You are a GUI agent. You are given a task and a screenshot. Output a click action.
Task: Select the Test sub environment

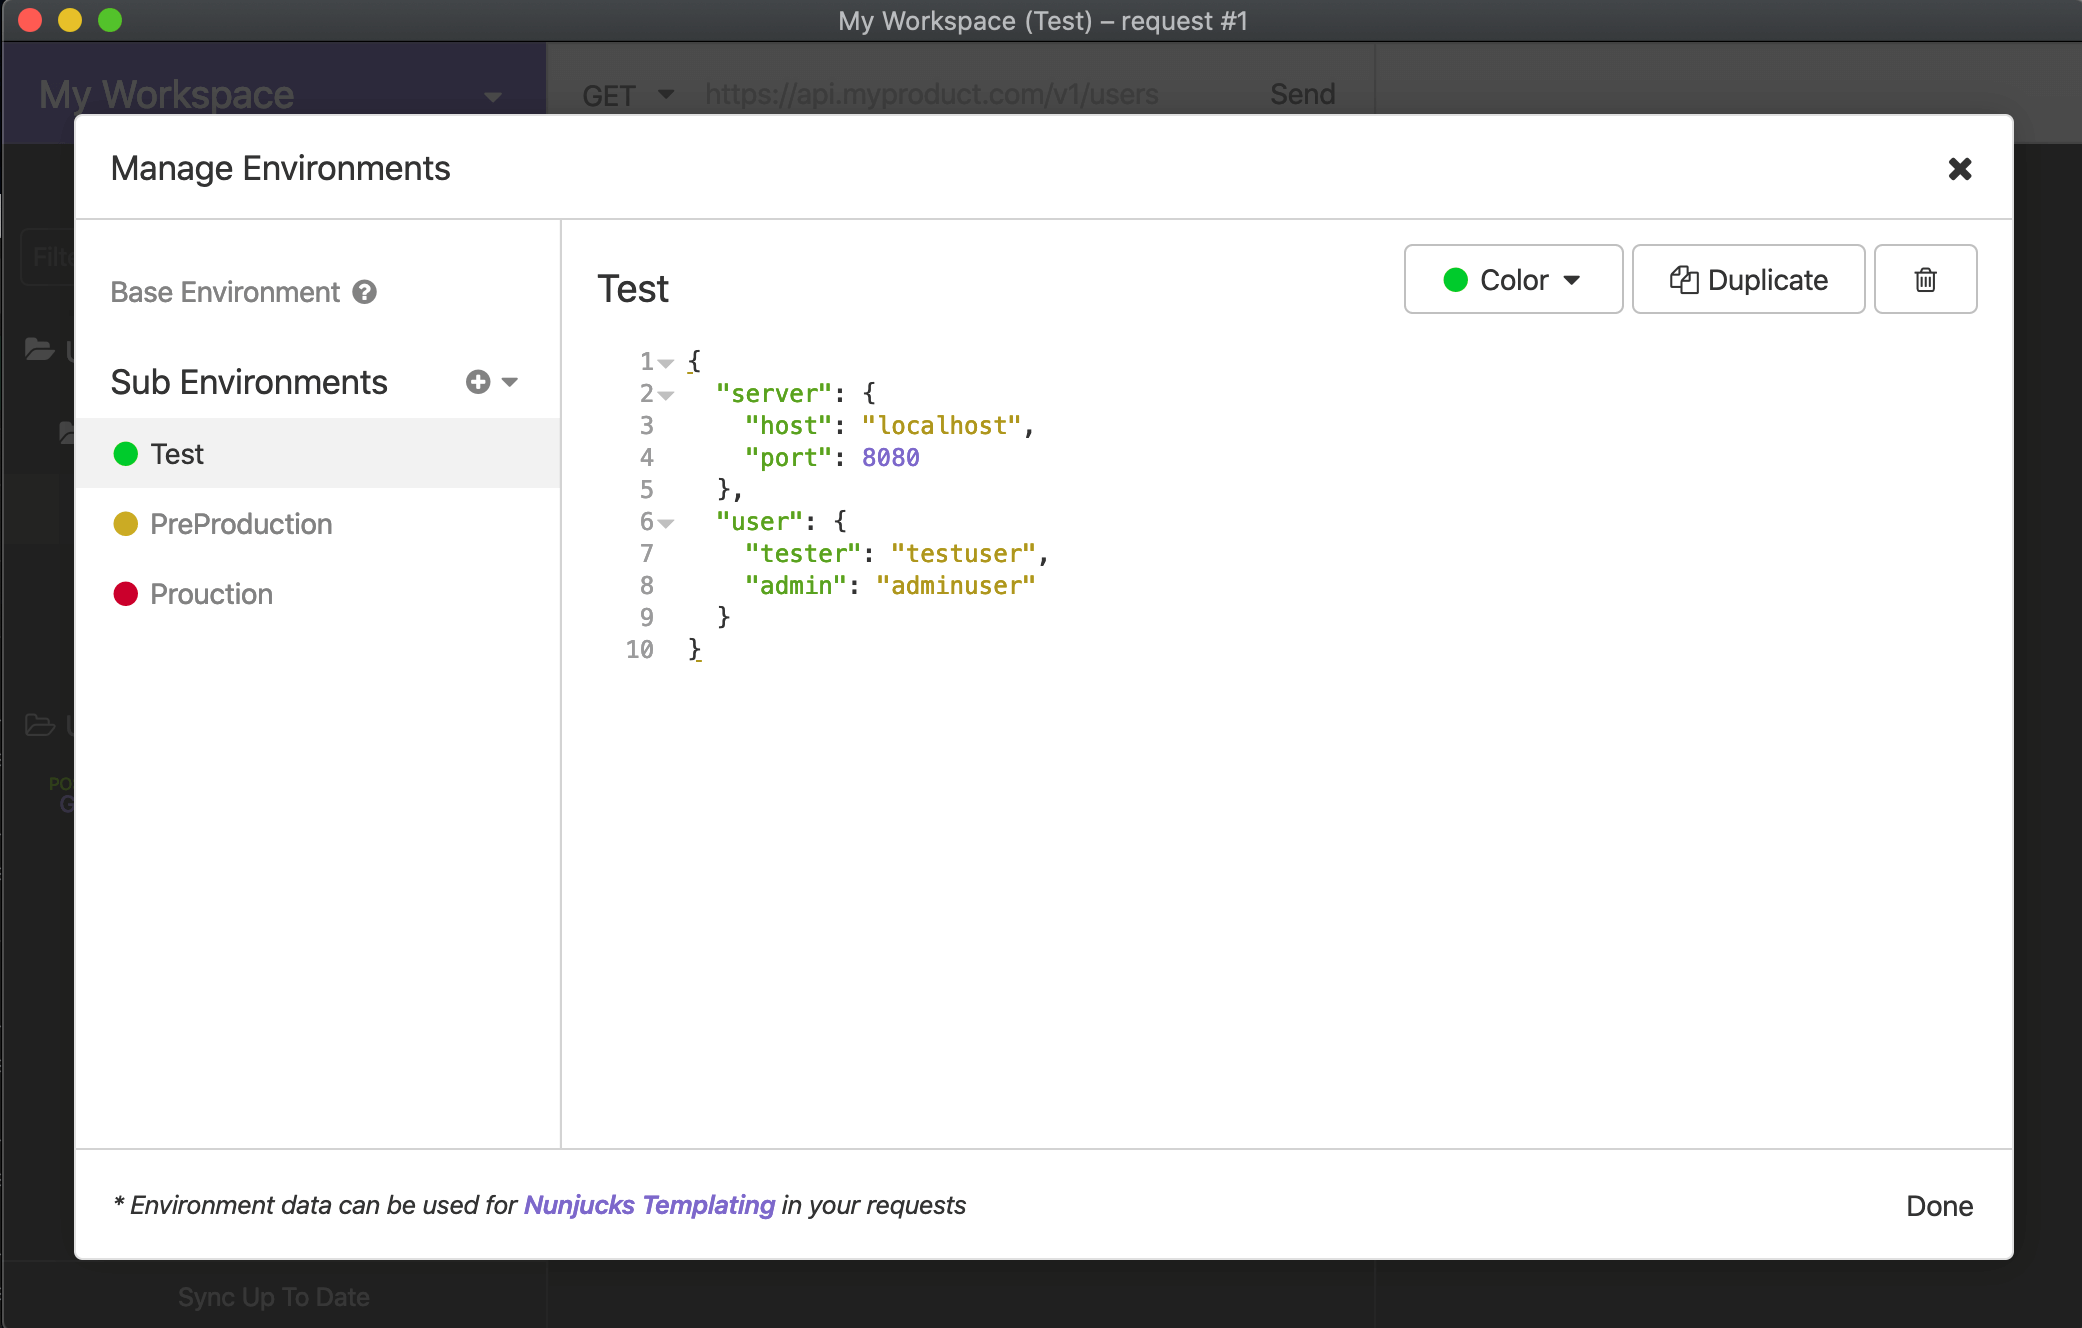[178, 454]
